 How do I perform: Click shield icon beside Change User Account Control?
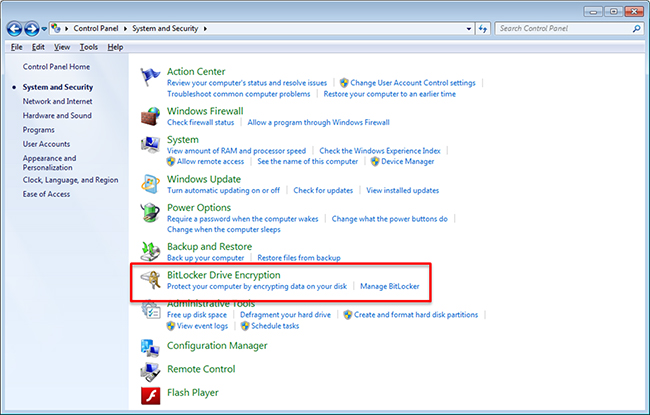[x=344, y=83]
